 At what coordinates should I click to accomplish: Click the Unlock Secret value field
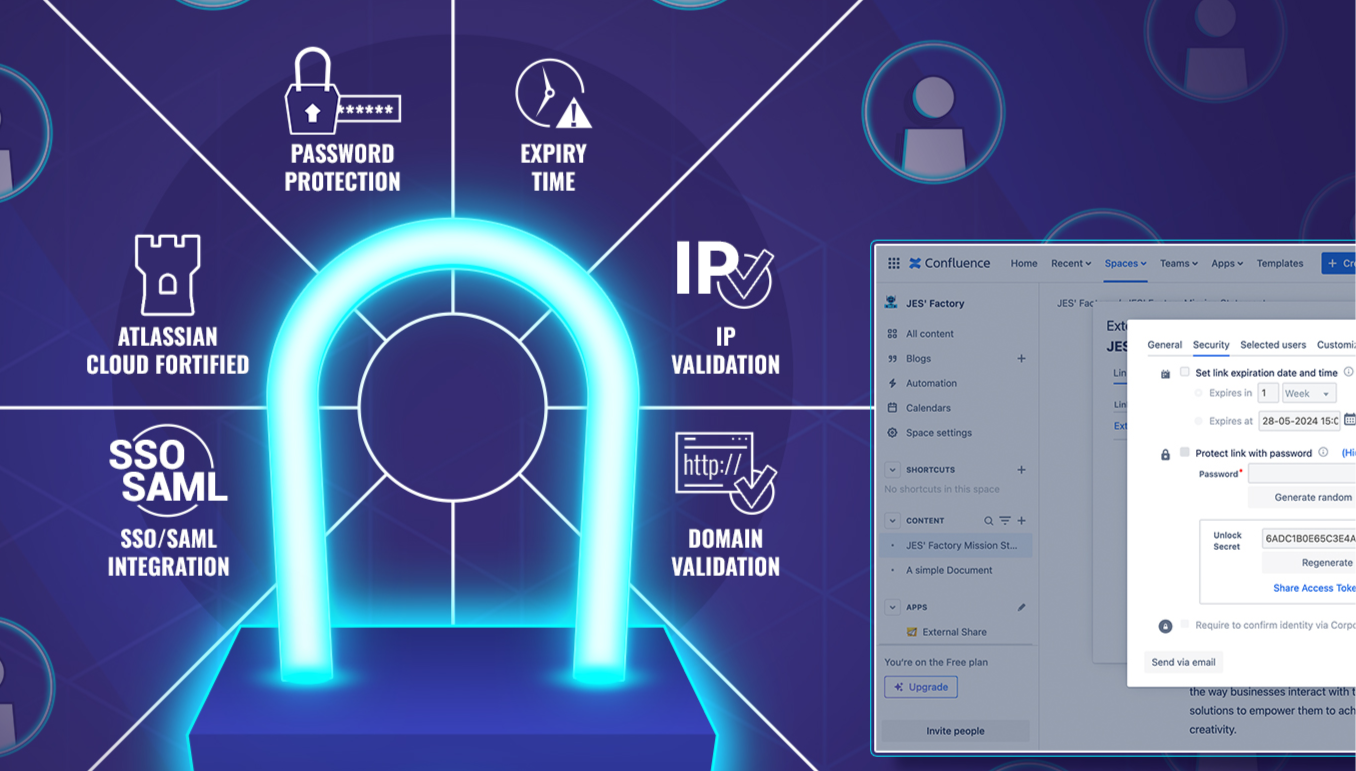(1309, 538)
